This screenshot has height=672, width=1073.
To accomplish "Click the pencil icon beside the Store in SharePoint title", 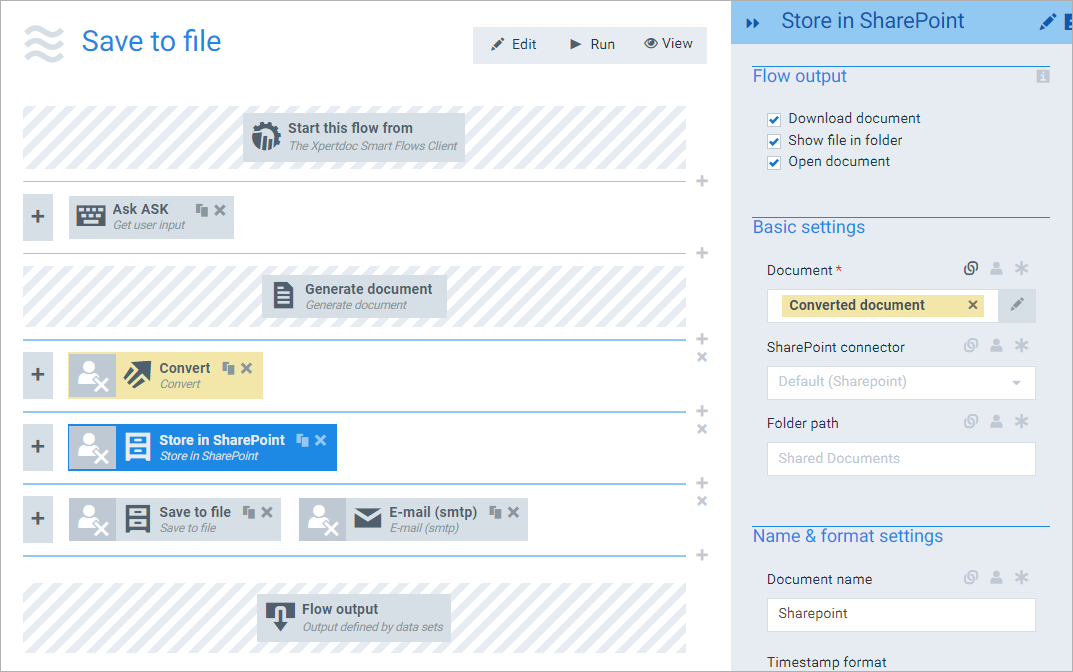I will tap(1047, 23).
